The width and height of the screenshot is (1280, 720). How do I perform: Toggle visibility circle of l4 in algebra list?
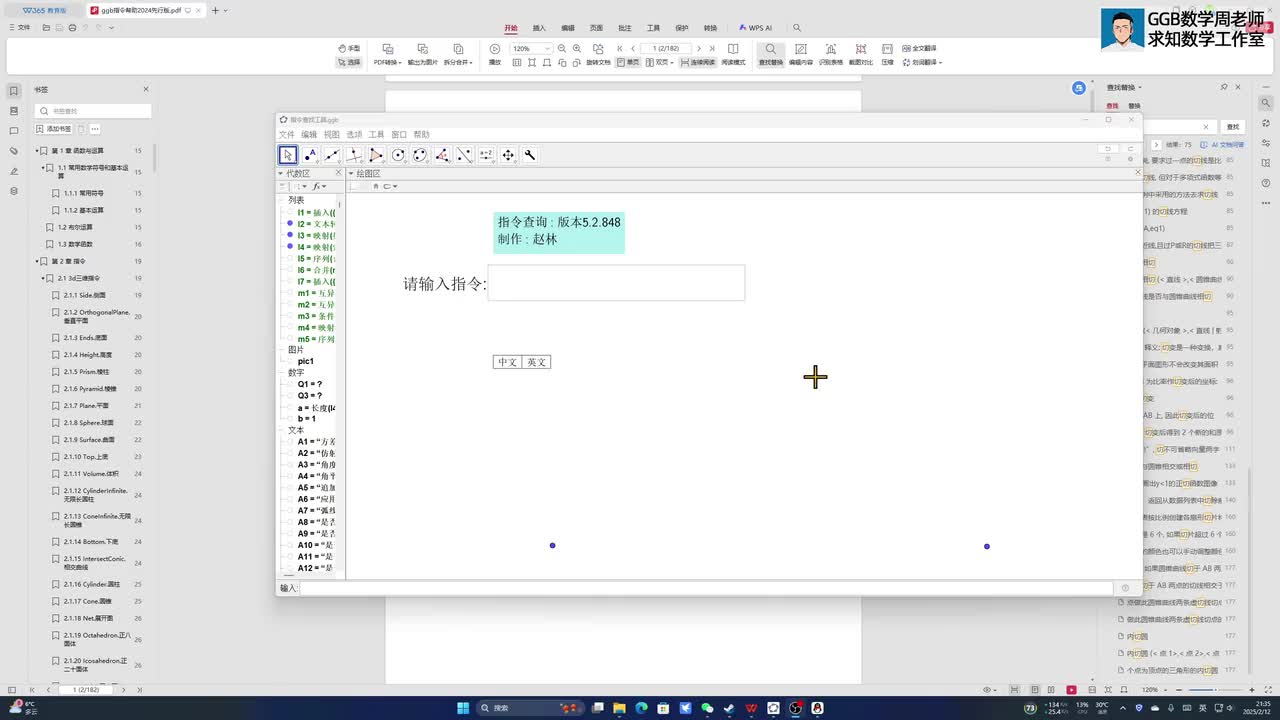coord(290,247)
